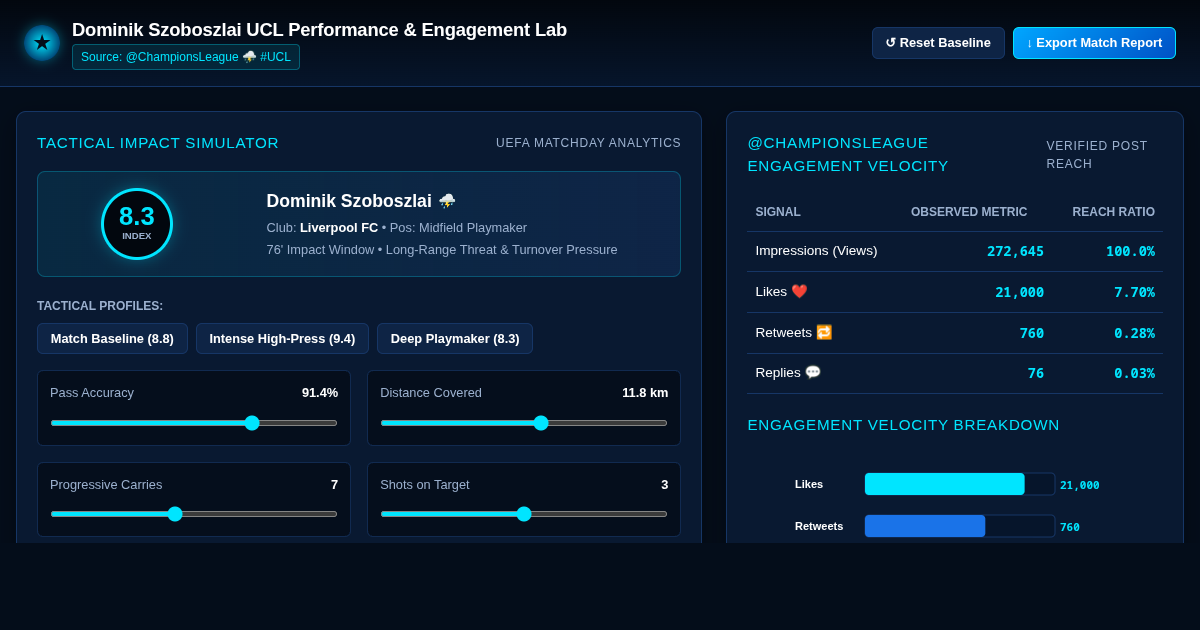
Task: Adjust the Shots on Target slider
Action: (524, 514)
